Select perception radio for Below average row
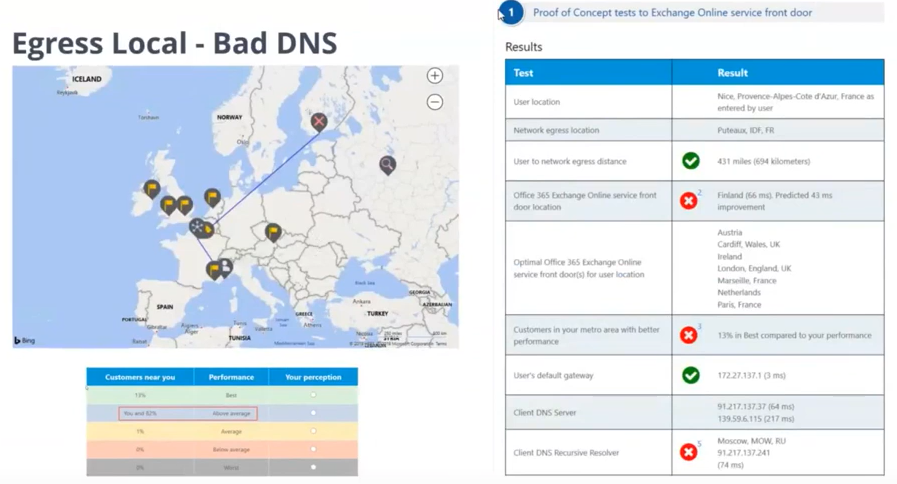Screen dimensions: 897x484 [313, 449]
